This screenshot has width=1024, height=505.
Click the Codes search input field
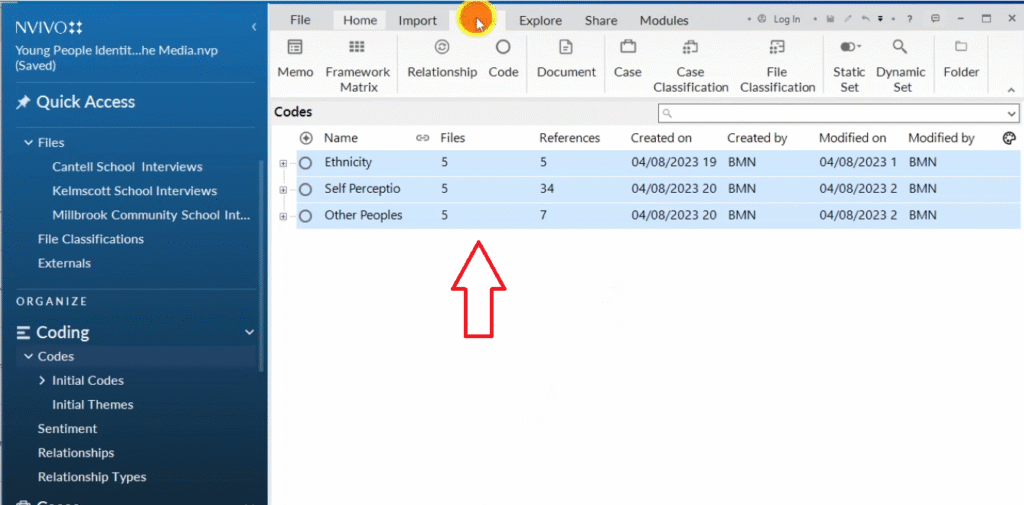pyautogui.click(x=838, y=113)
